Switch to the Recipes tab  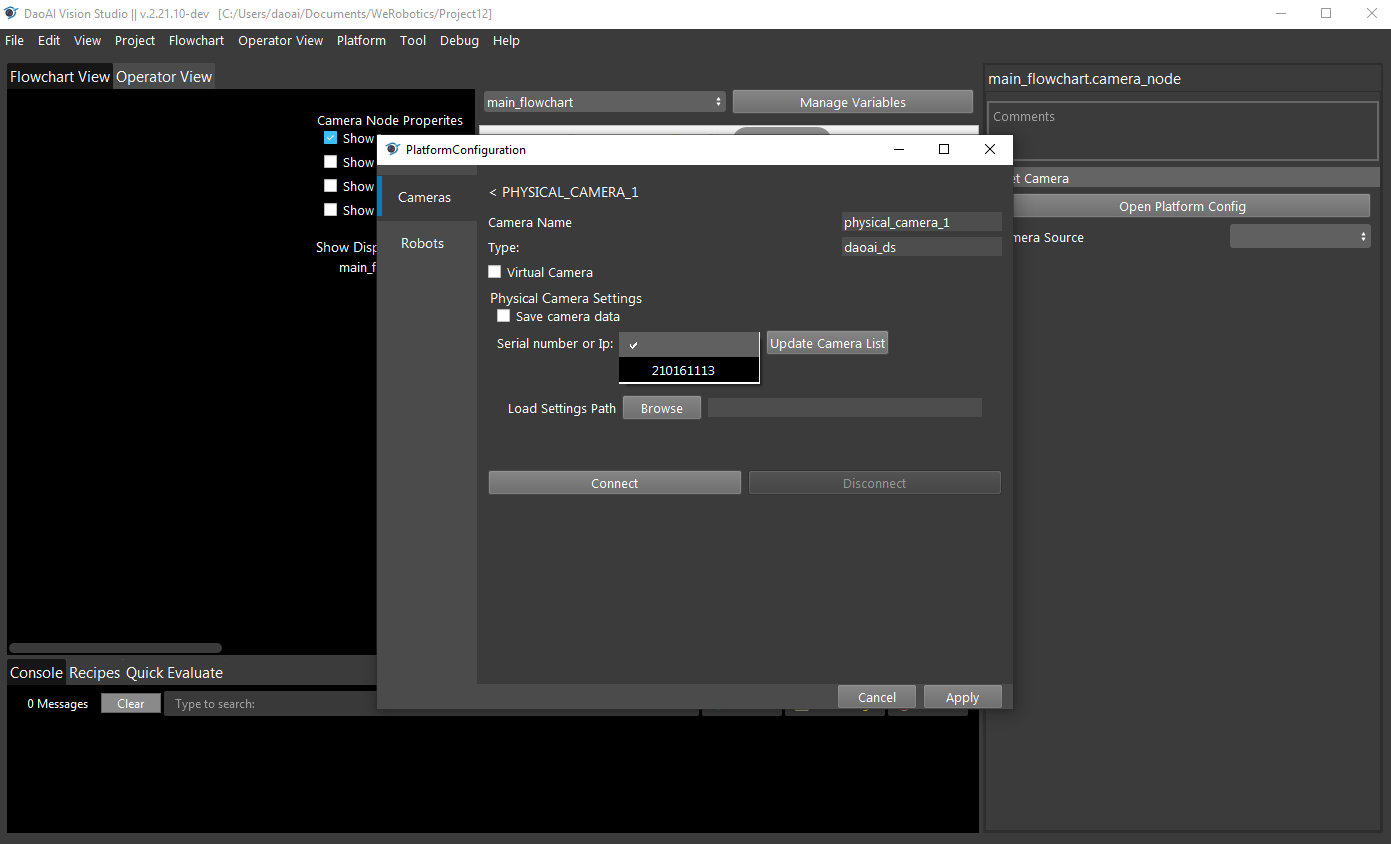tap(95, 672)
